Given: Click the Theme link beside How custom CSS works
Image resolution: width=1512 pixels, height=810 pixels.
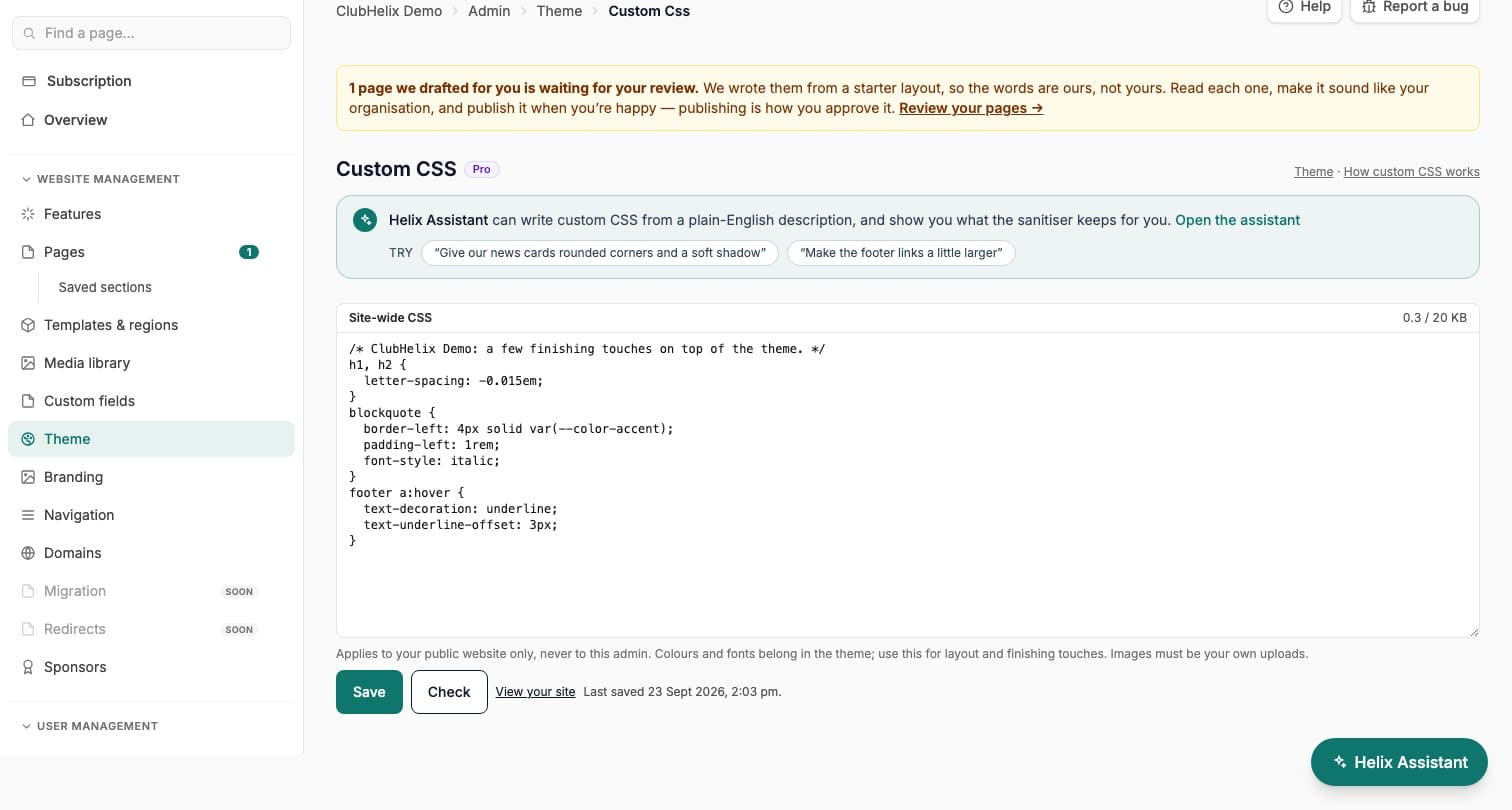Looking at the screenshot, I should point(1313,172).
